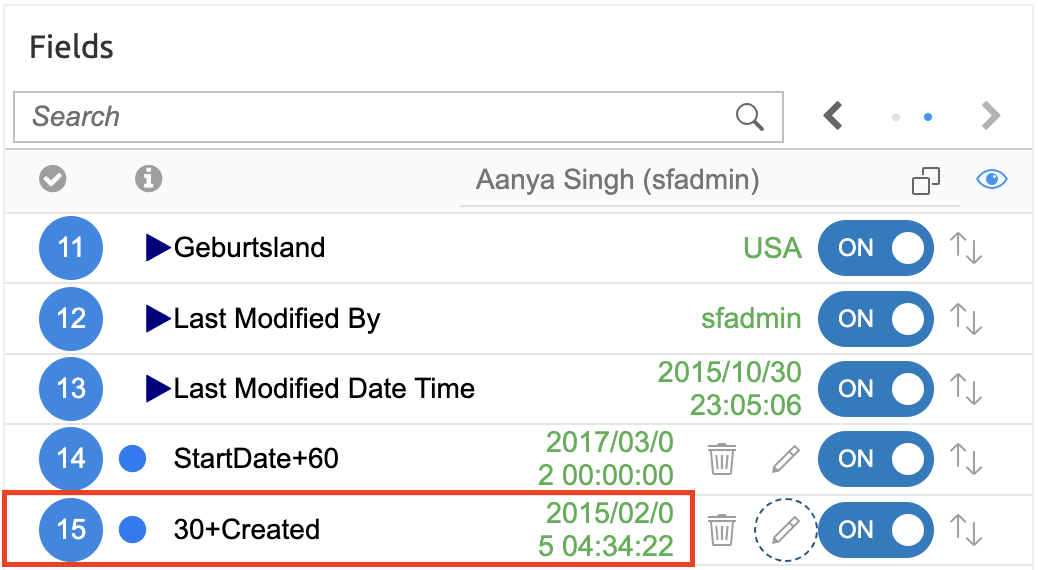Viewport: 1038px width, 570px height.
Task: Reorder Last Modified By with sort arrows
Action: click(x=966, y=319)
